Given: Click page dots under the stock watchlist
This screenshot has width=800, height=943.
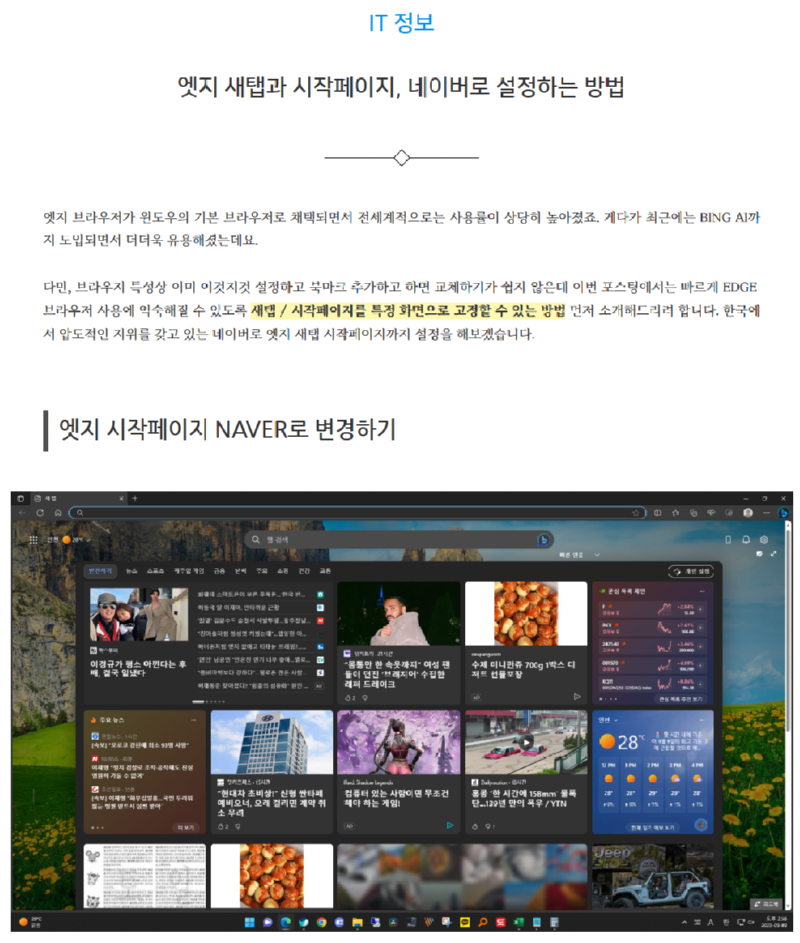Looking at the screenshot, I should 608,699.
